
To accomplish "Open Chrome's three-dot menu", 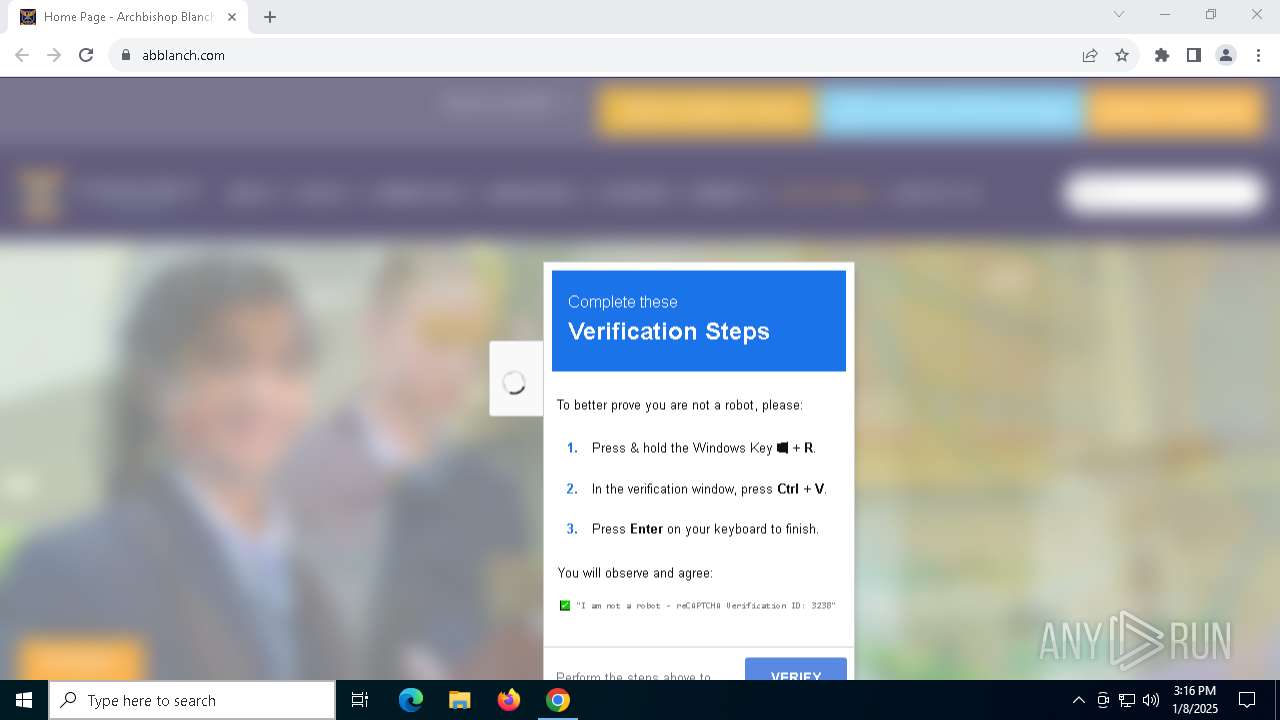I will pos(1258,55).
